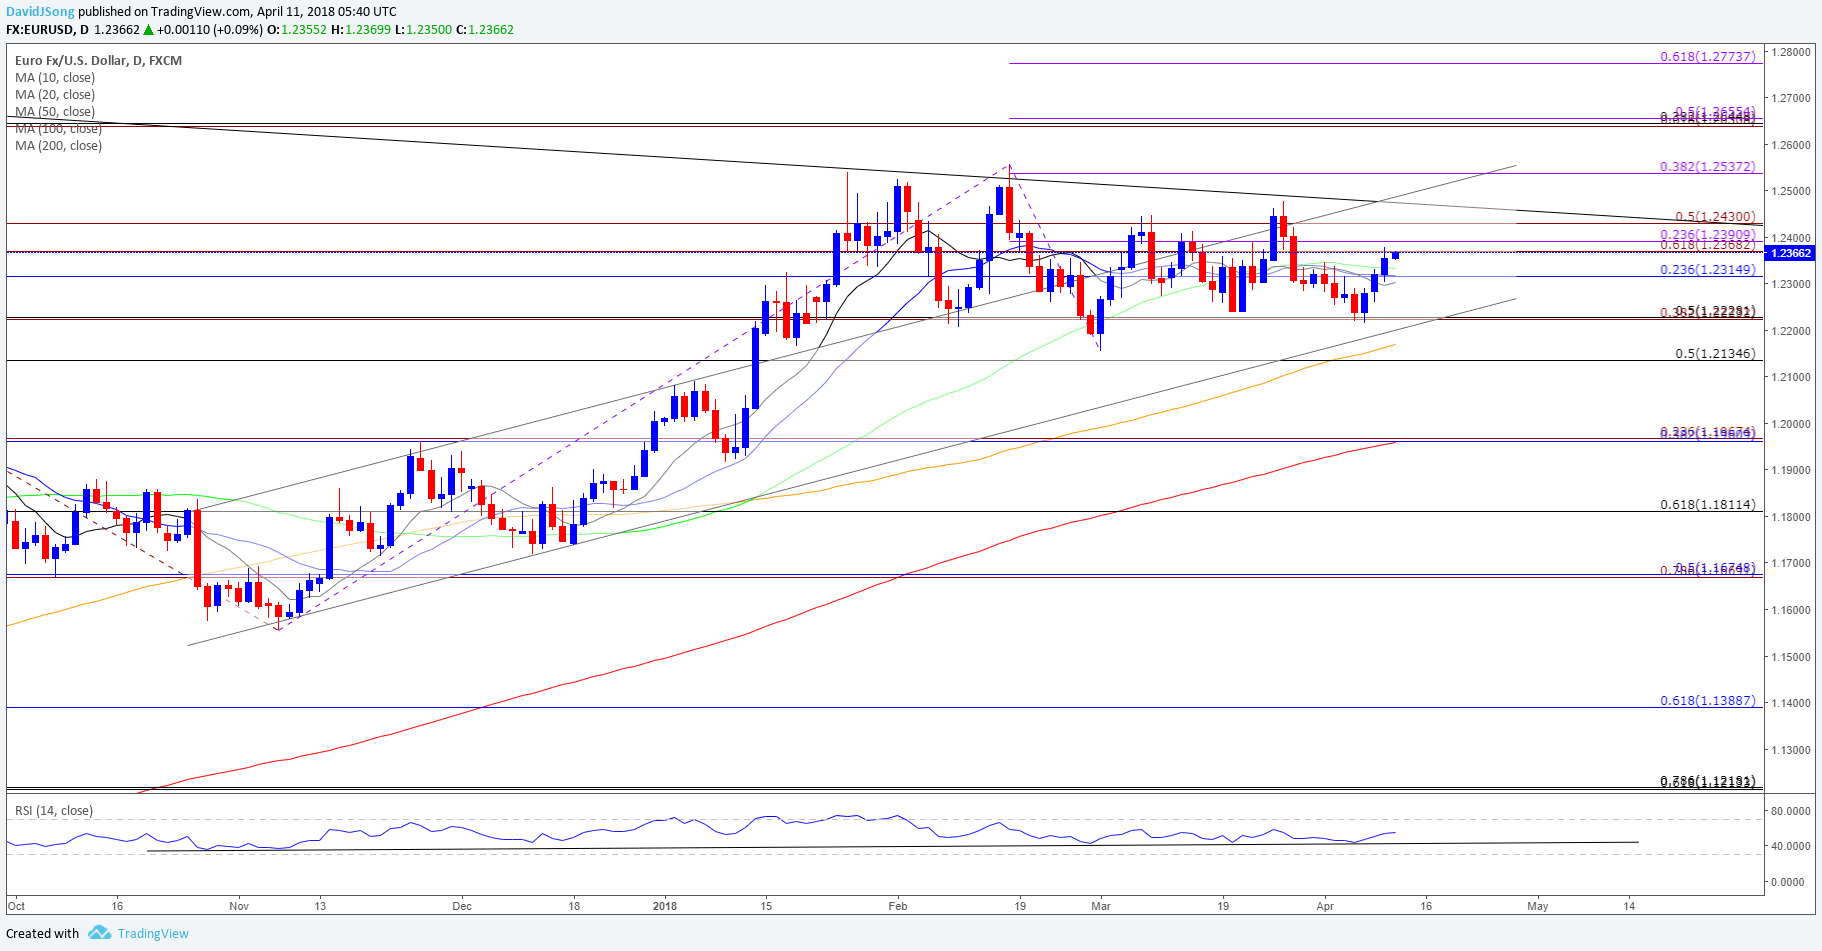Click the Nov date axis label

pyautogui.click(x=239, y=906)
